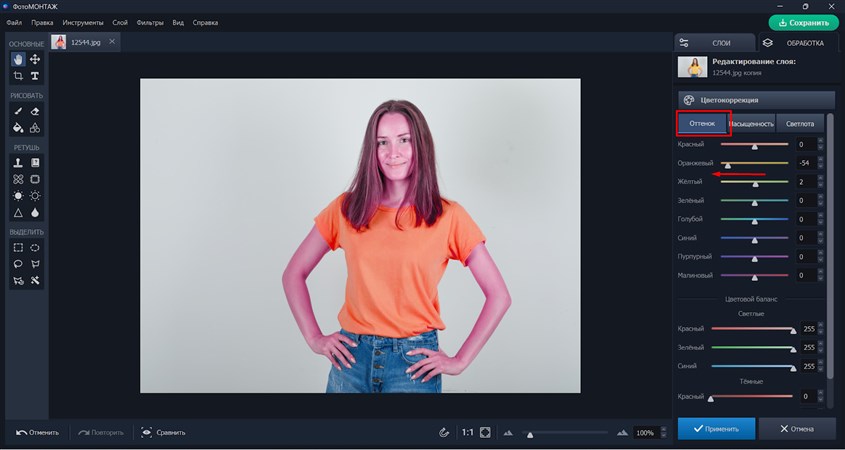Choose the Text tool
This screenshot has width=845, height=450.
pos(35,76)
